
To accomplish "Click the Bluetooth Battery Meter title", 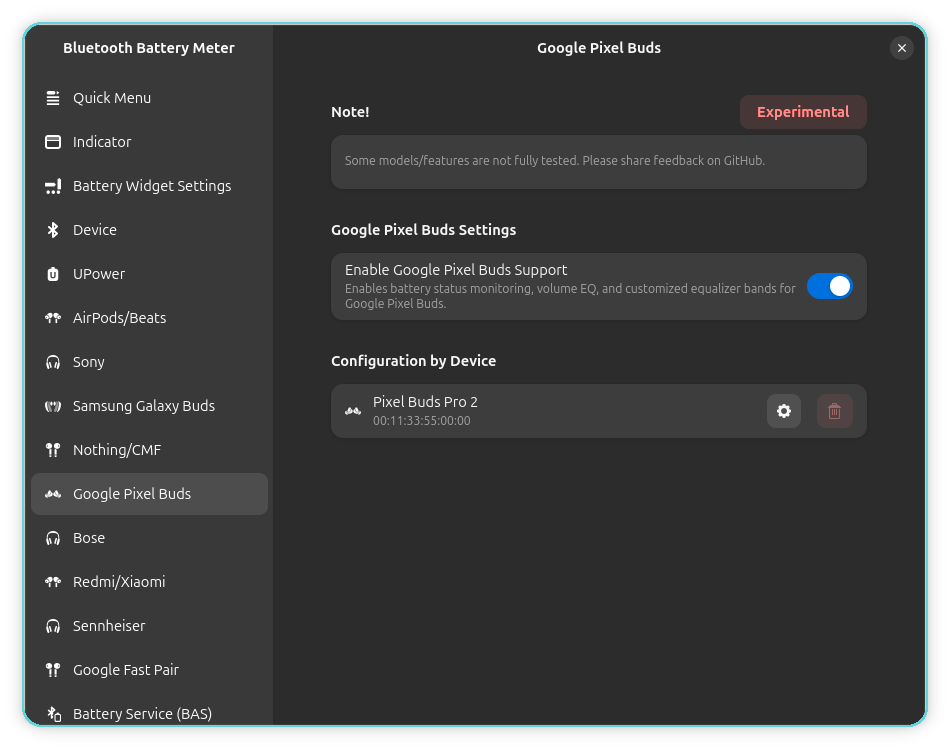I will [x=148, y=48].
